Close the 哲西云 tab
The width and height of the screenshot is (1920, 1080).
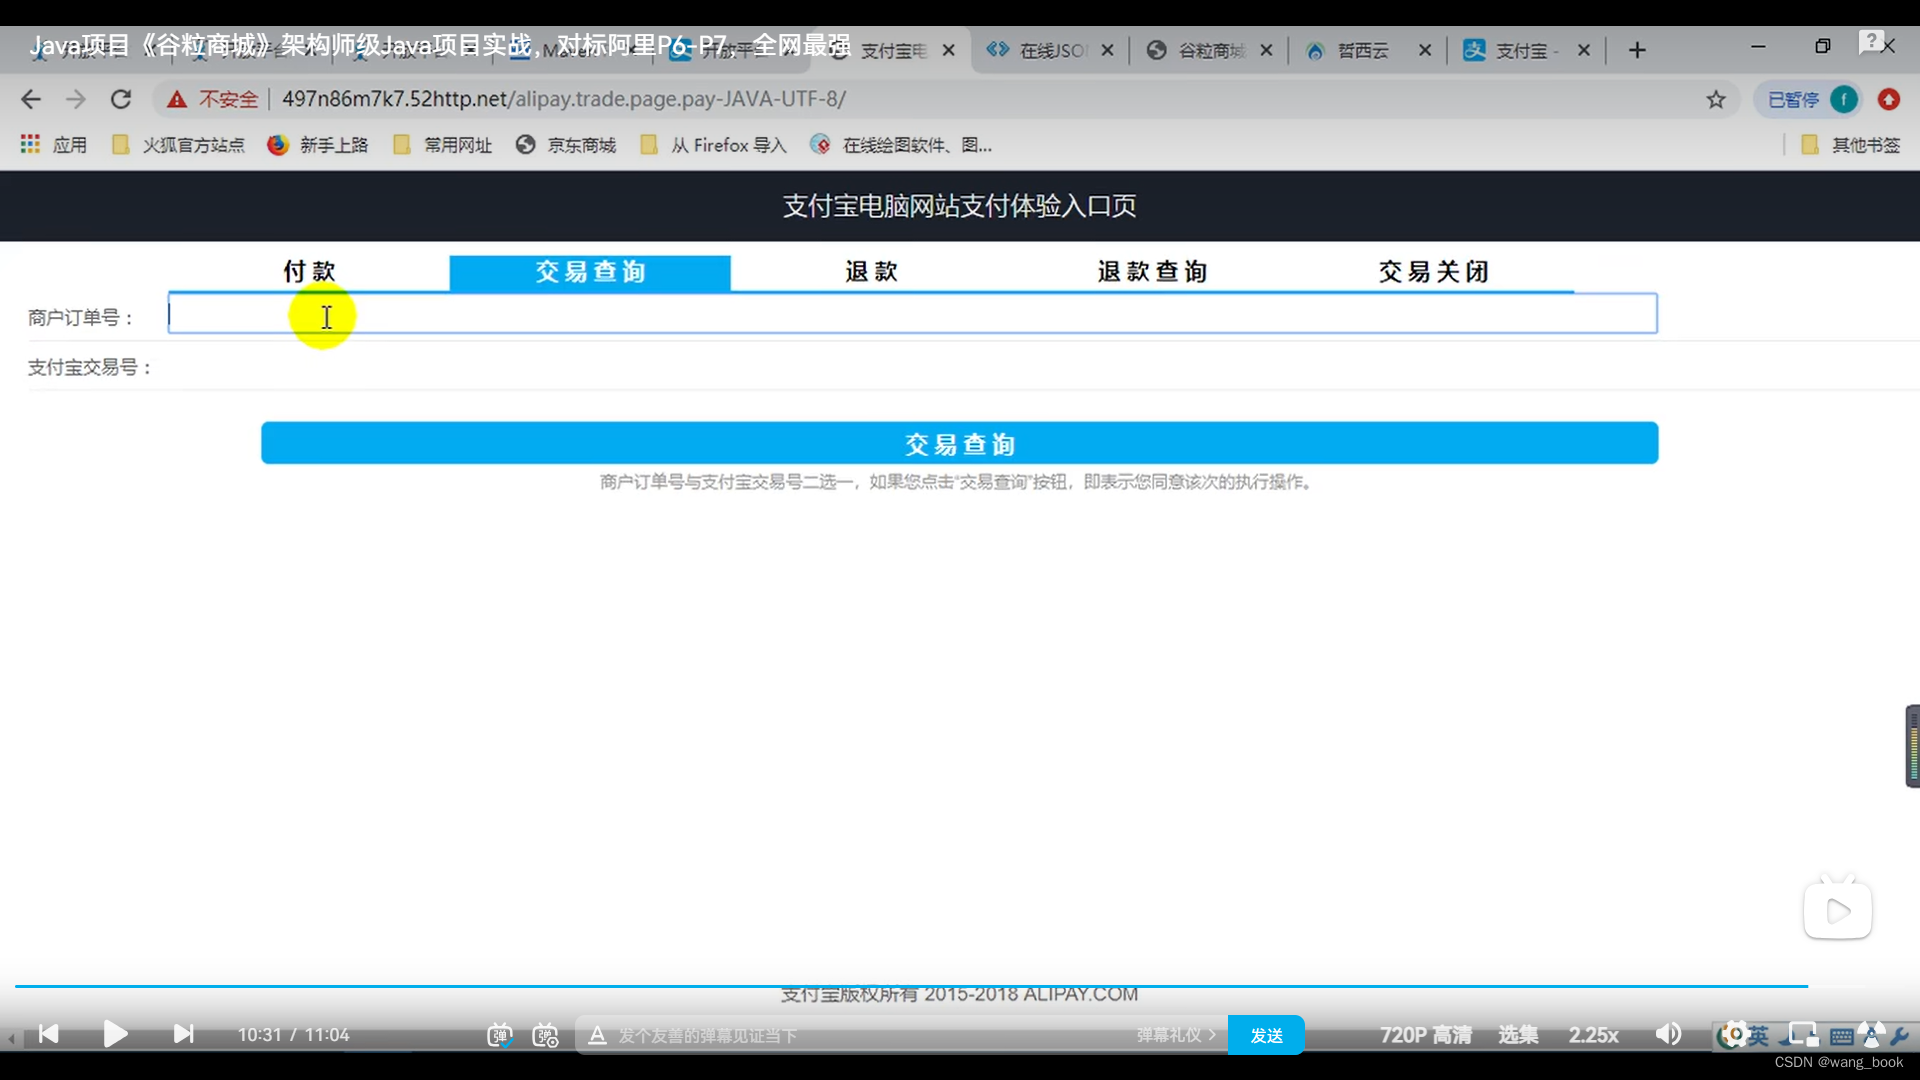point(1425,50)
